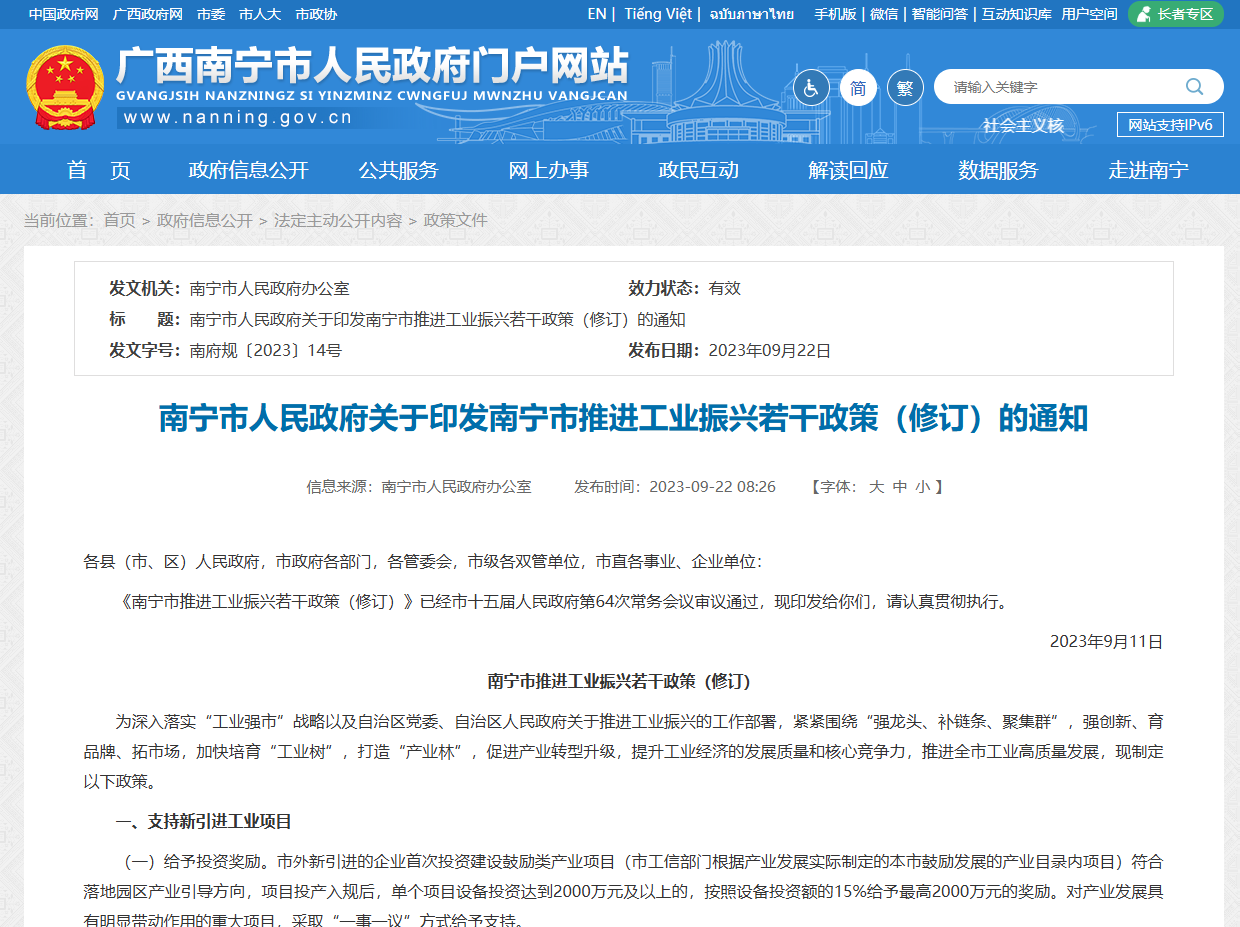Open 智能问答 from the top bar

tap(939, 14)
